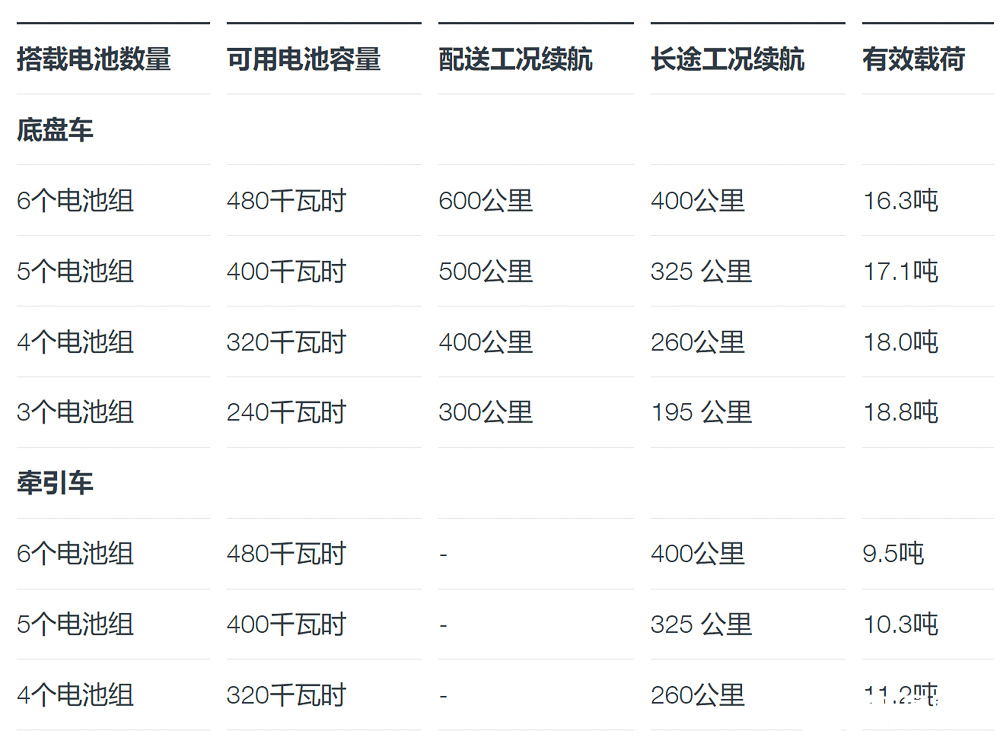Click the 可用电池容量 column header
The height and width of the screenshot is (750, 1000).
[304, 59]
